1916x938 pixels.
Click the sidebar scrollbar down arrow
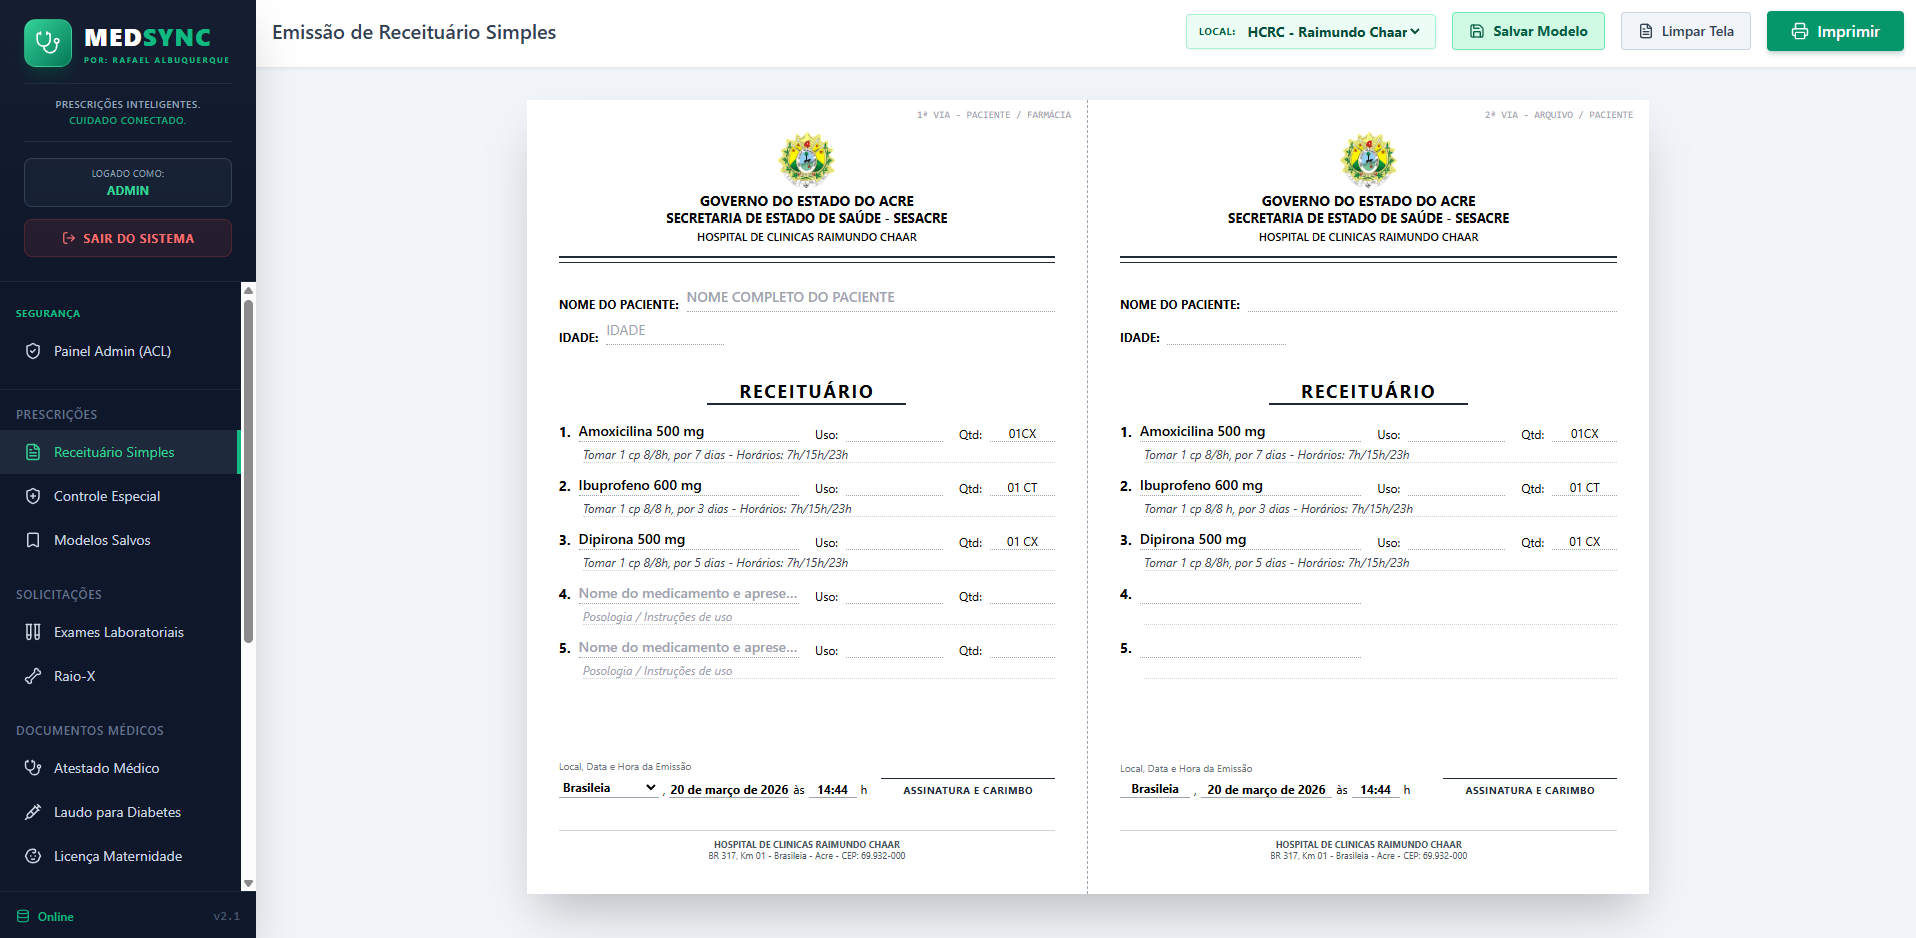click(x=248, y=884)
